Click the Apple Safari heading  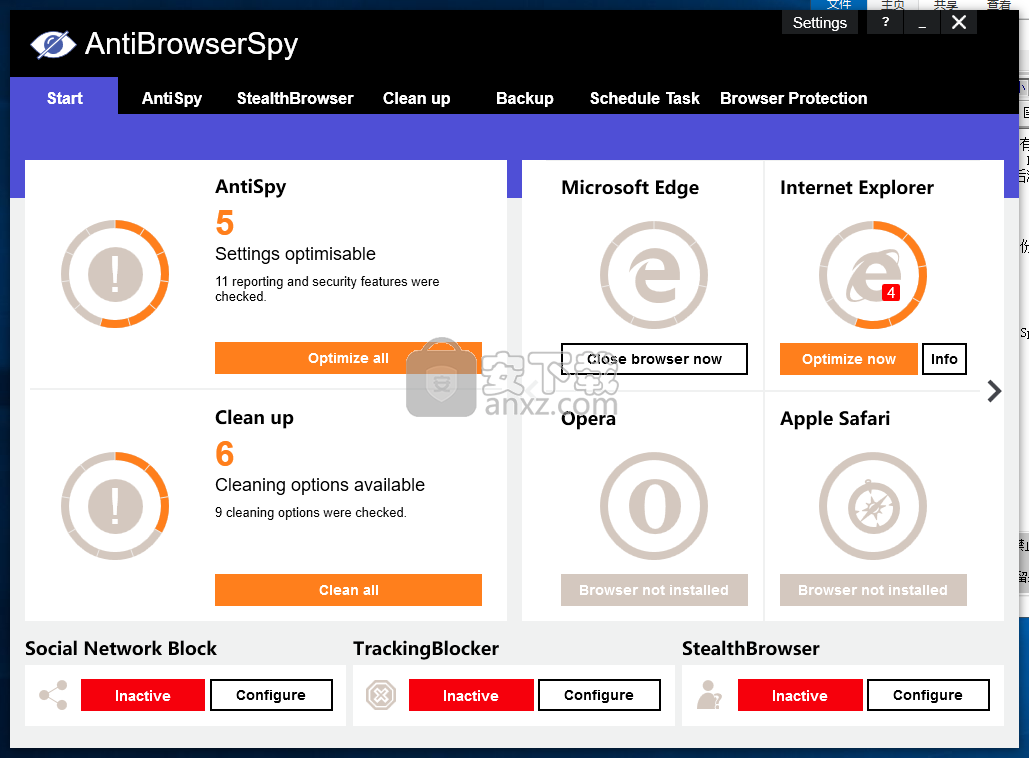point(835,419)
